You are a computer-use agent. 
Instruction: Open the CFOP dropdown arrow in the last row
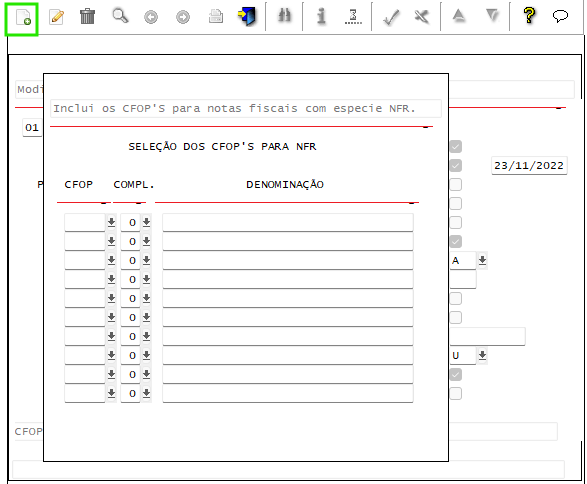[x=111, y=393]
